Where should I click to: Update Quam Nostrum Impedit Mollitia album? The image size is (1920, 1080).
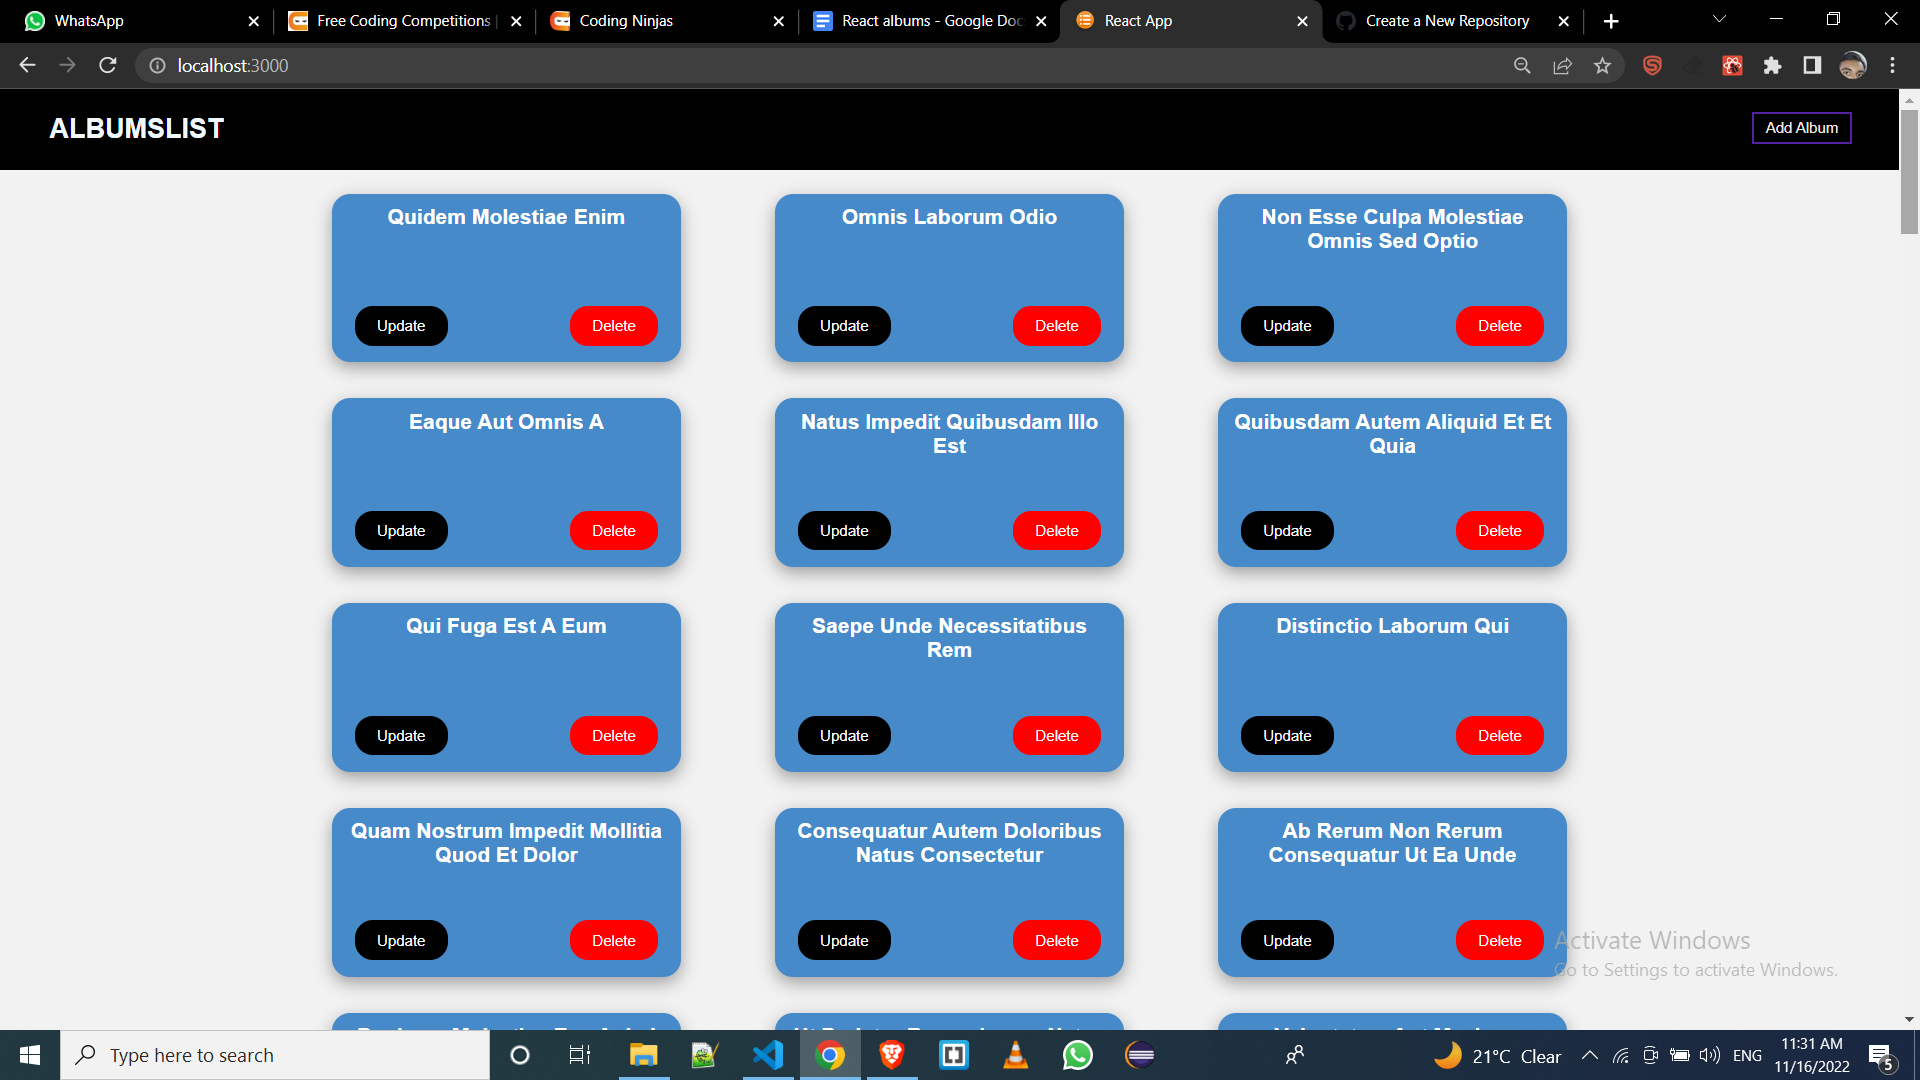[401, 941]
